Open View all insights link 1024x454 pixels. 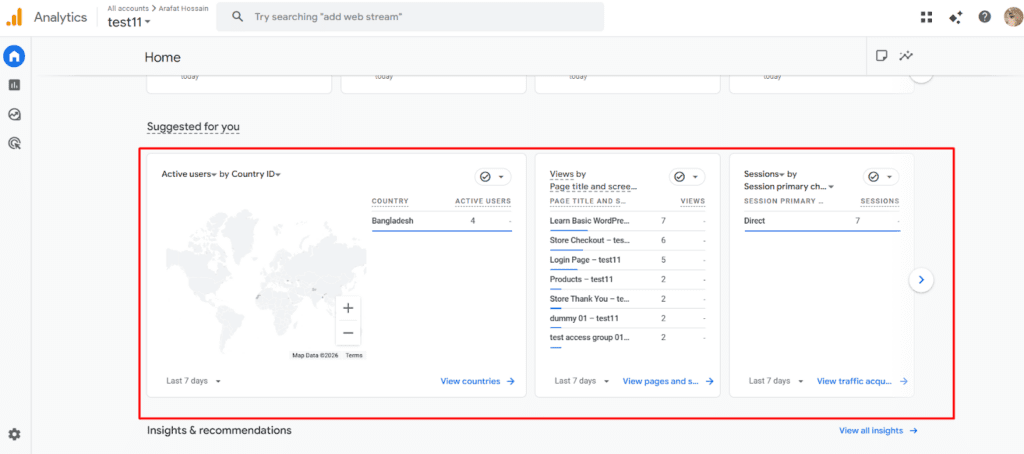pyautogui.click(x=878, y=430)
